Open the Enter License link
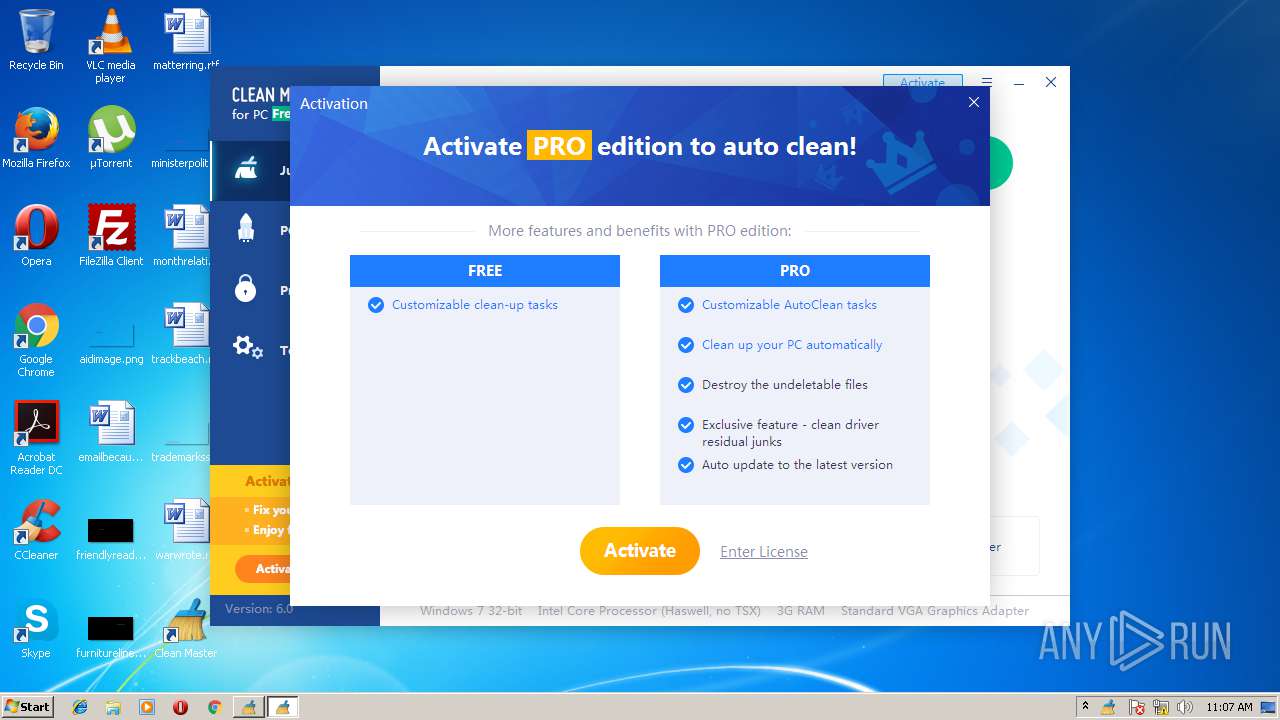 (764, 552)
